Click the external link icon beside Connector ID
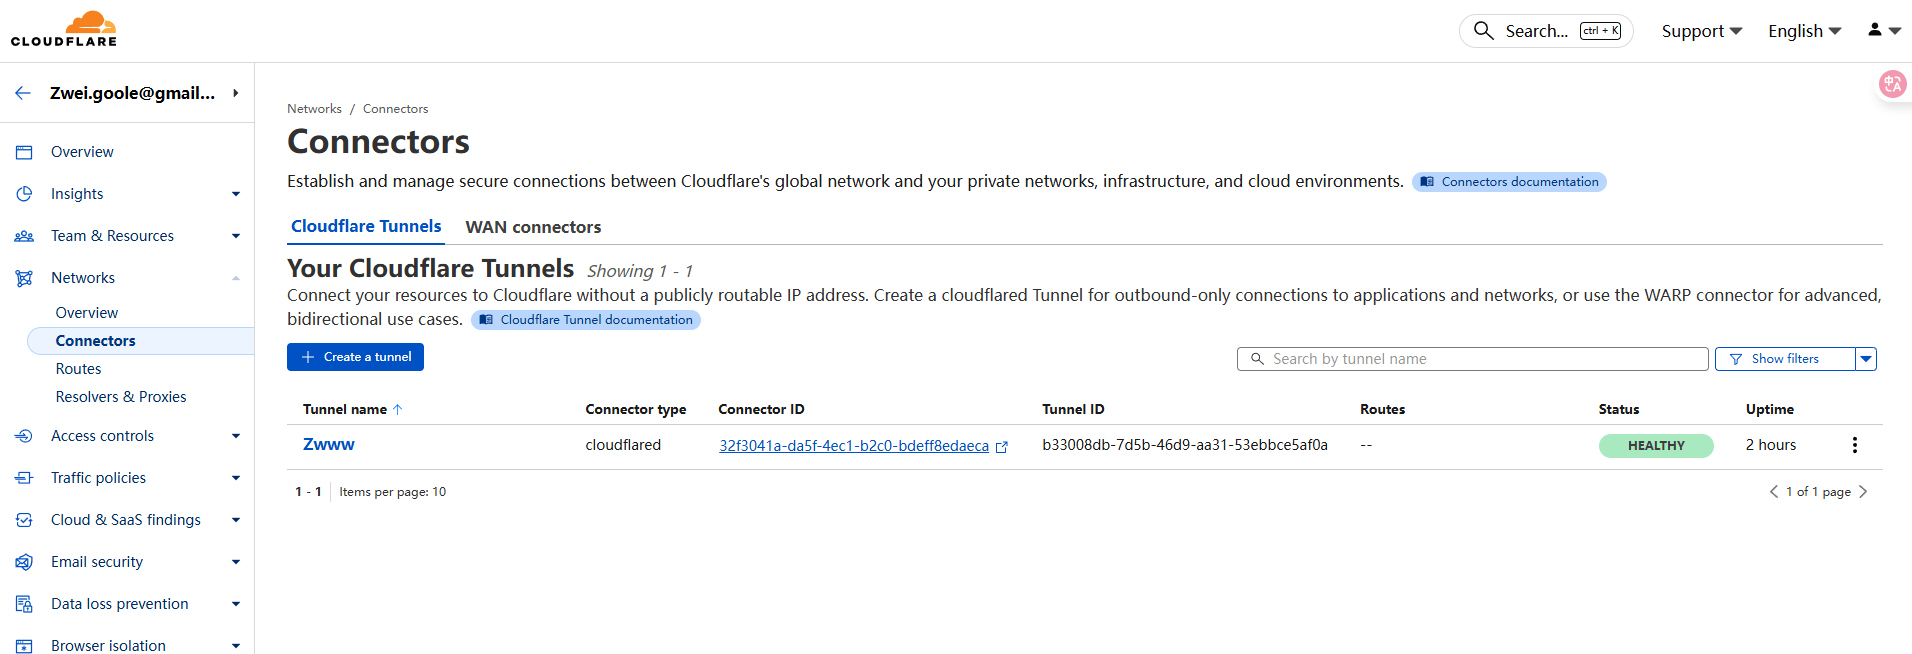The image size is (1912, 654). point(1002,447)
